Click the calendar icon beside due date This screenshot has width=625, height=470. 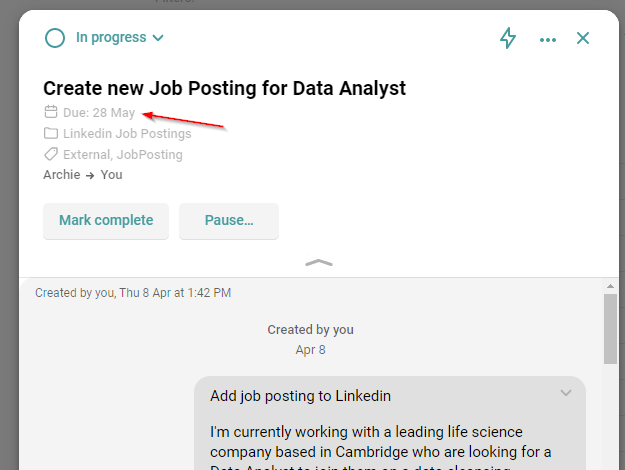[51, 112]
